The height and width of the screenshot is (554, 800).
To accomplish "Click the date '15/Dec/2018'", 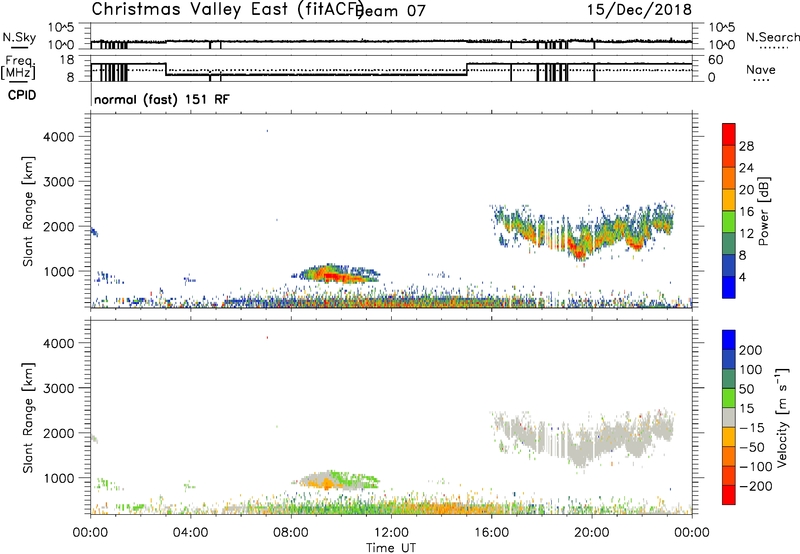I will 639,10.
